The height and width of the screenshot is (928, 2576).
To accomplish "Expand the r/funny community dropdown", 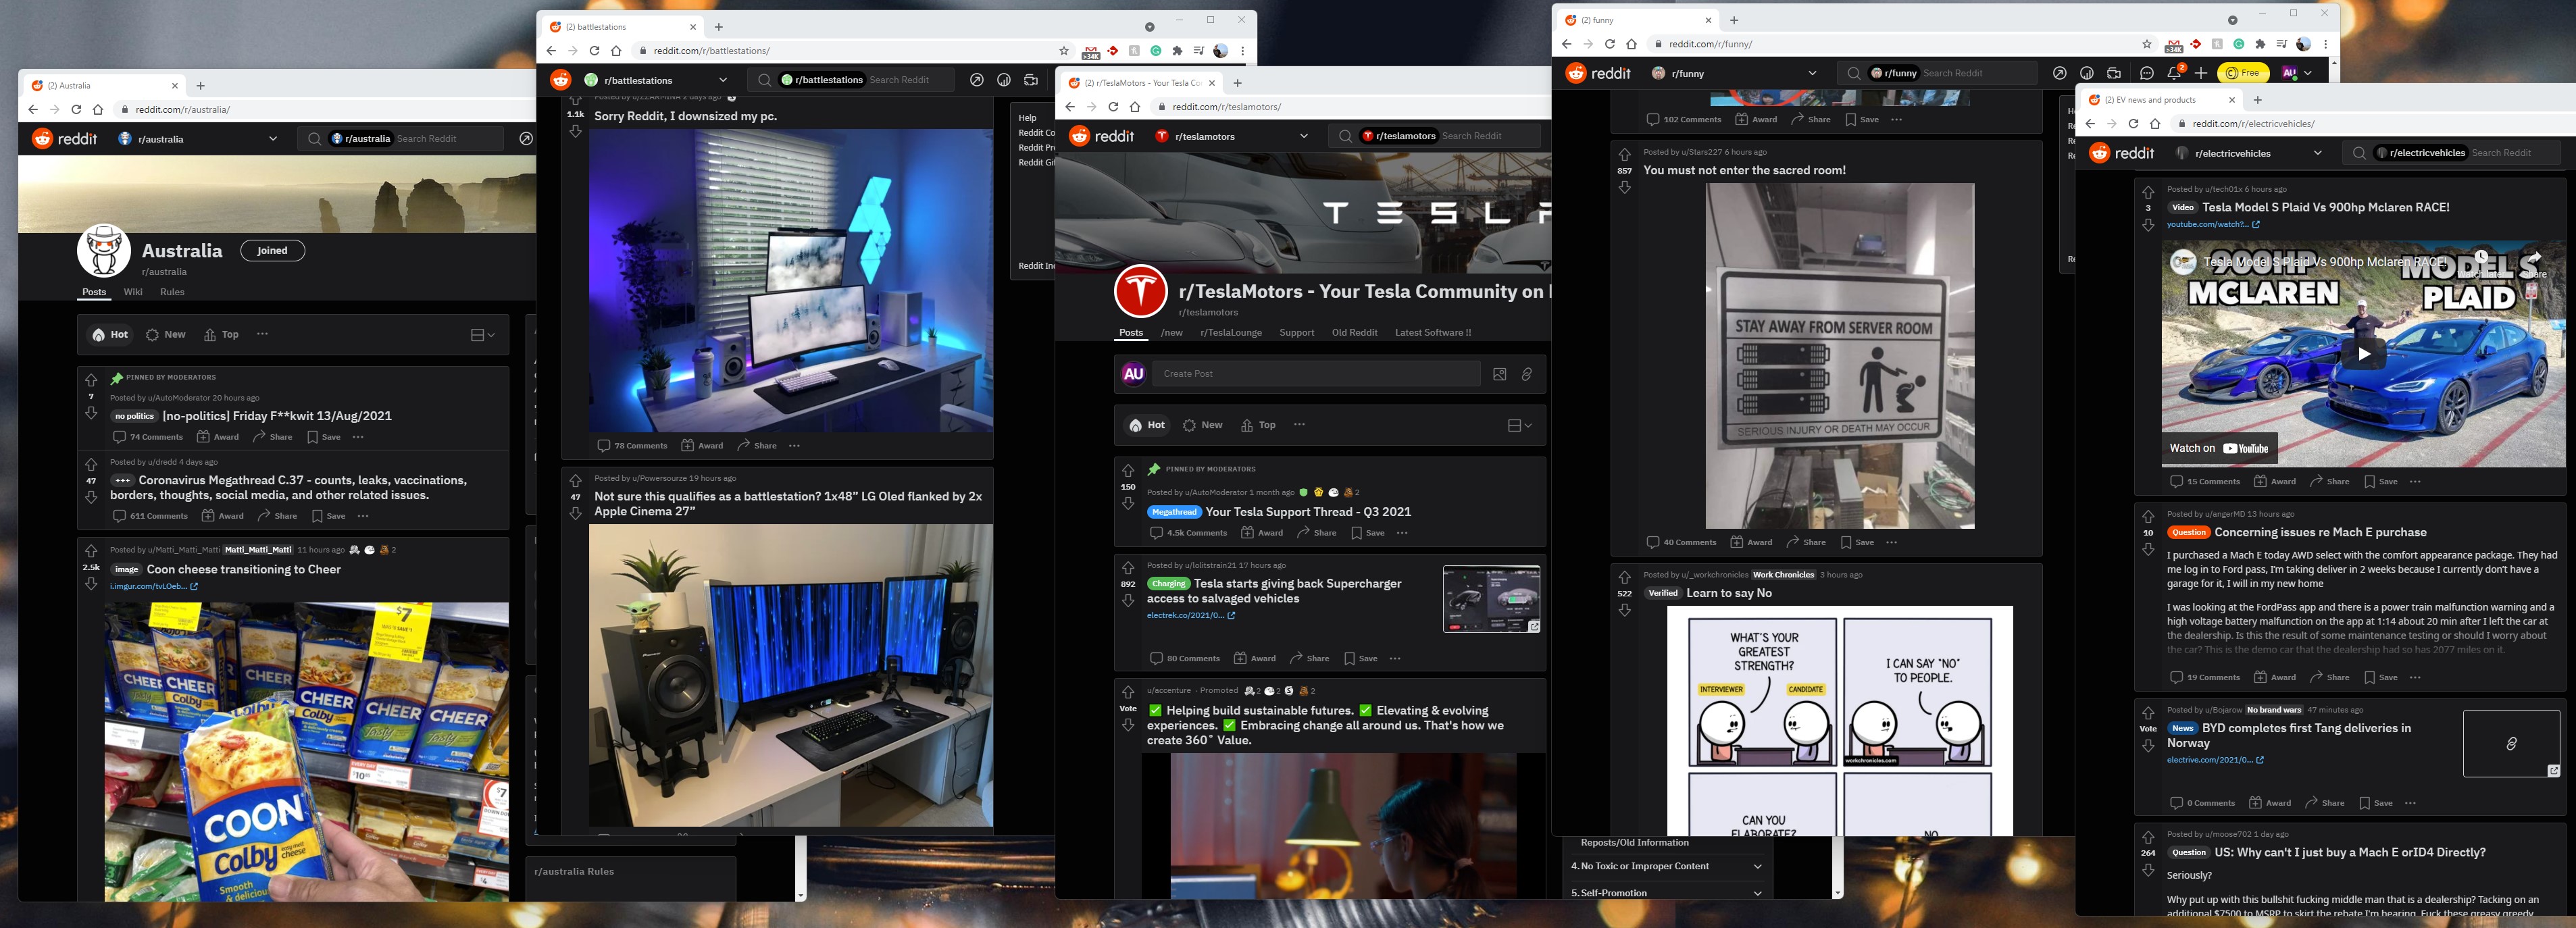I will pos(1812,73).
